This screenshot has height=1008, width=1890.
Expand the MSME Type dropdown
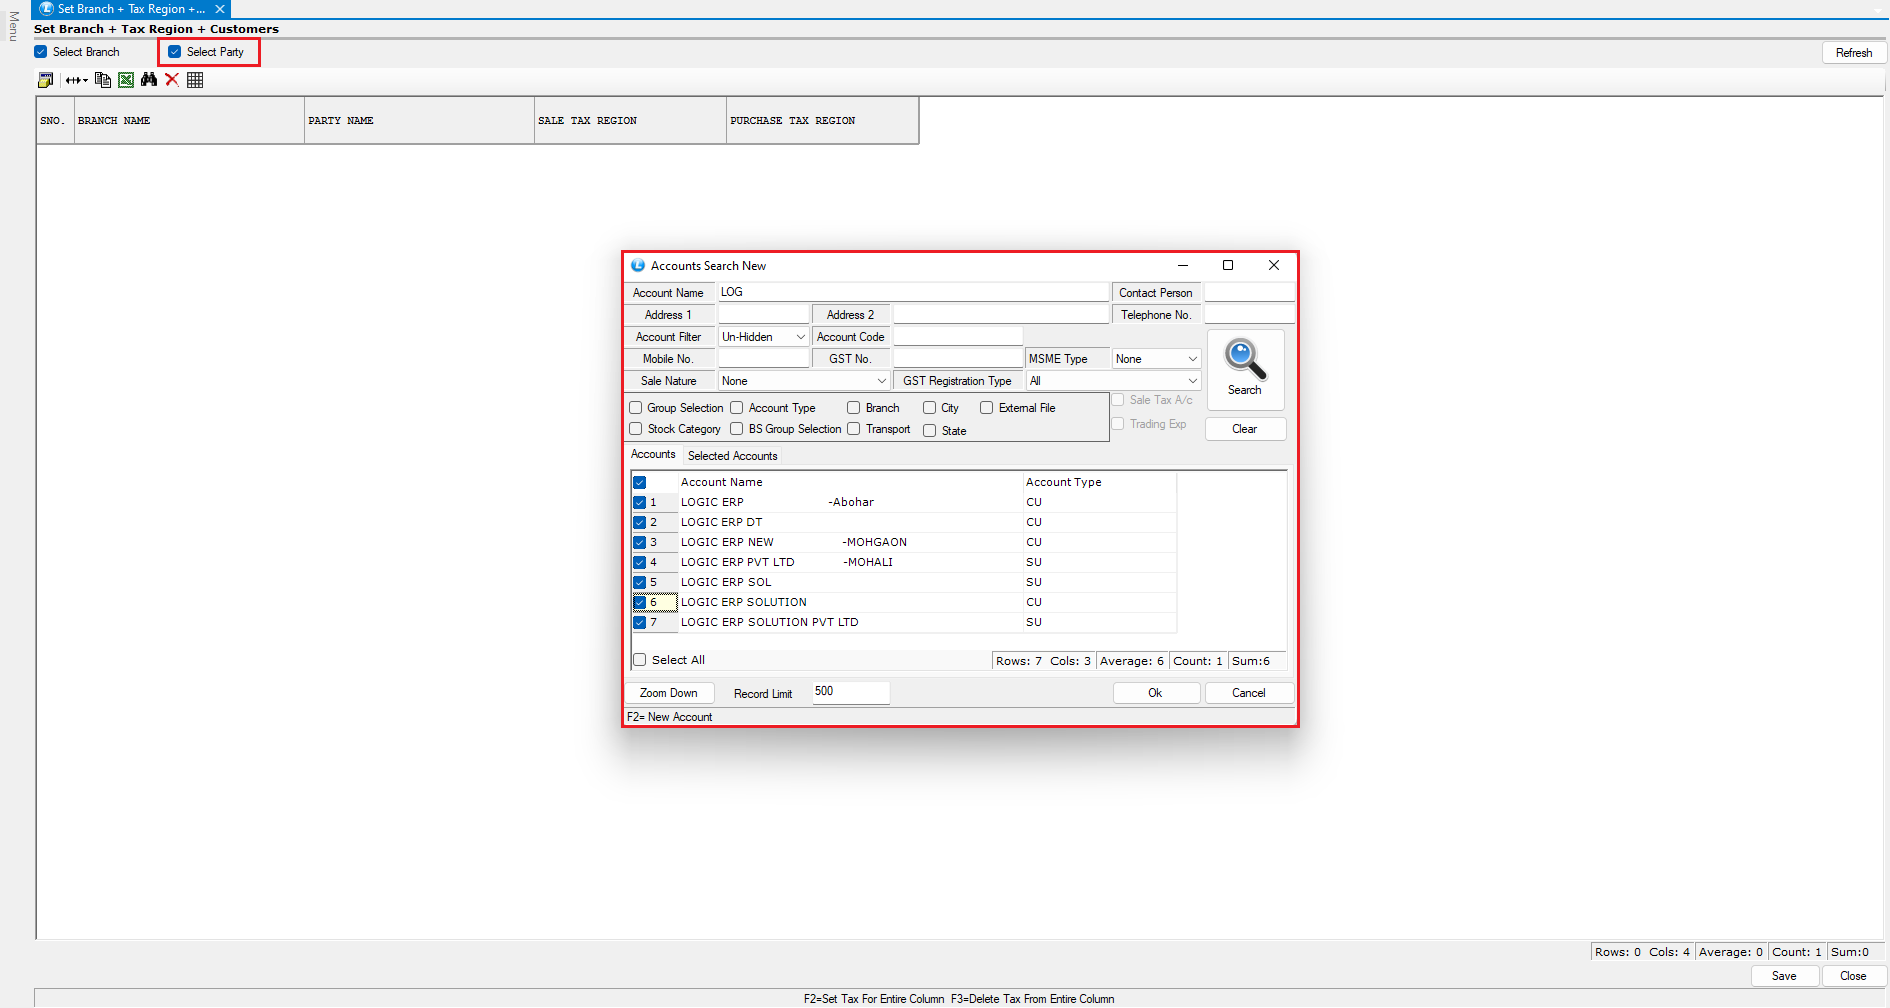tap(1192, 359)
